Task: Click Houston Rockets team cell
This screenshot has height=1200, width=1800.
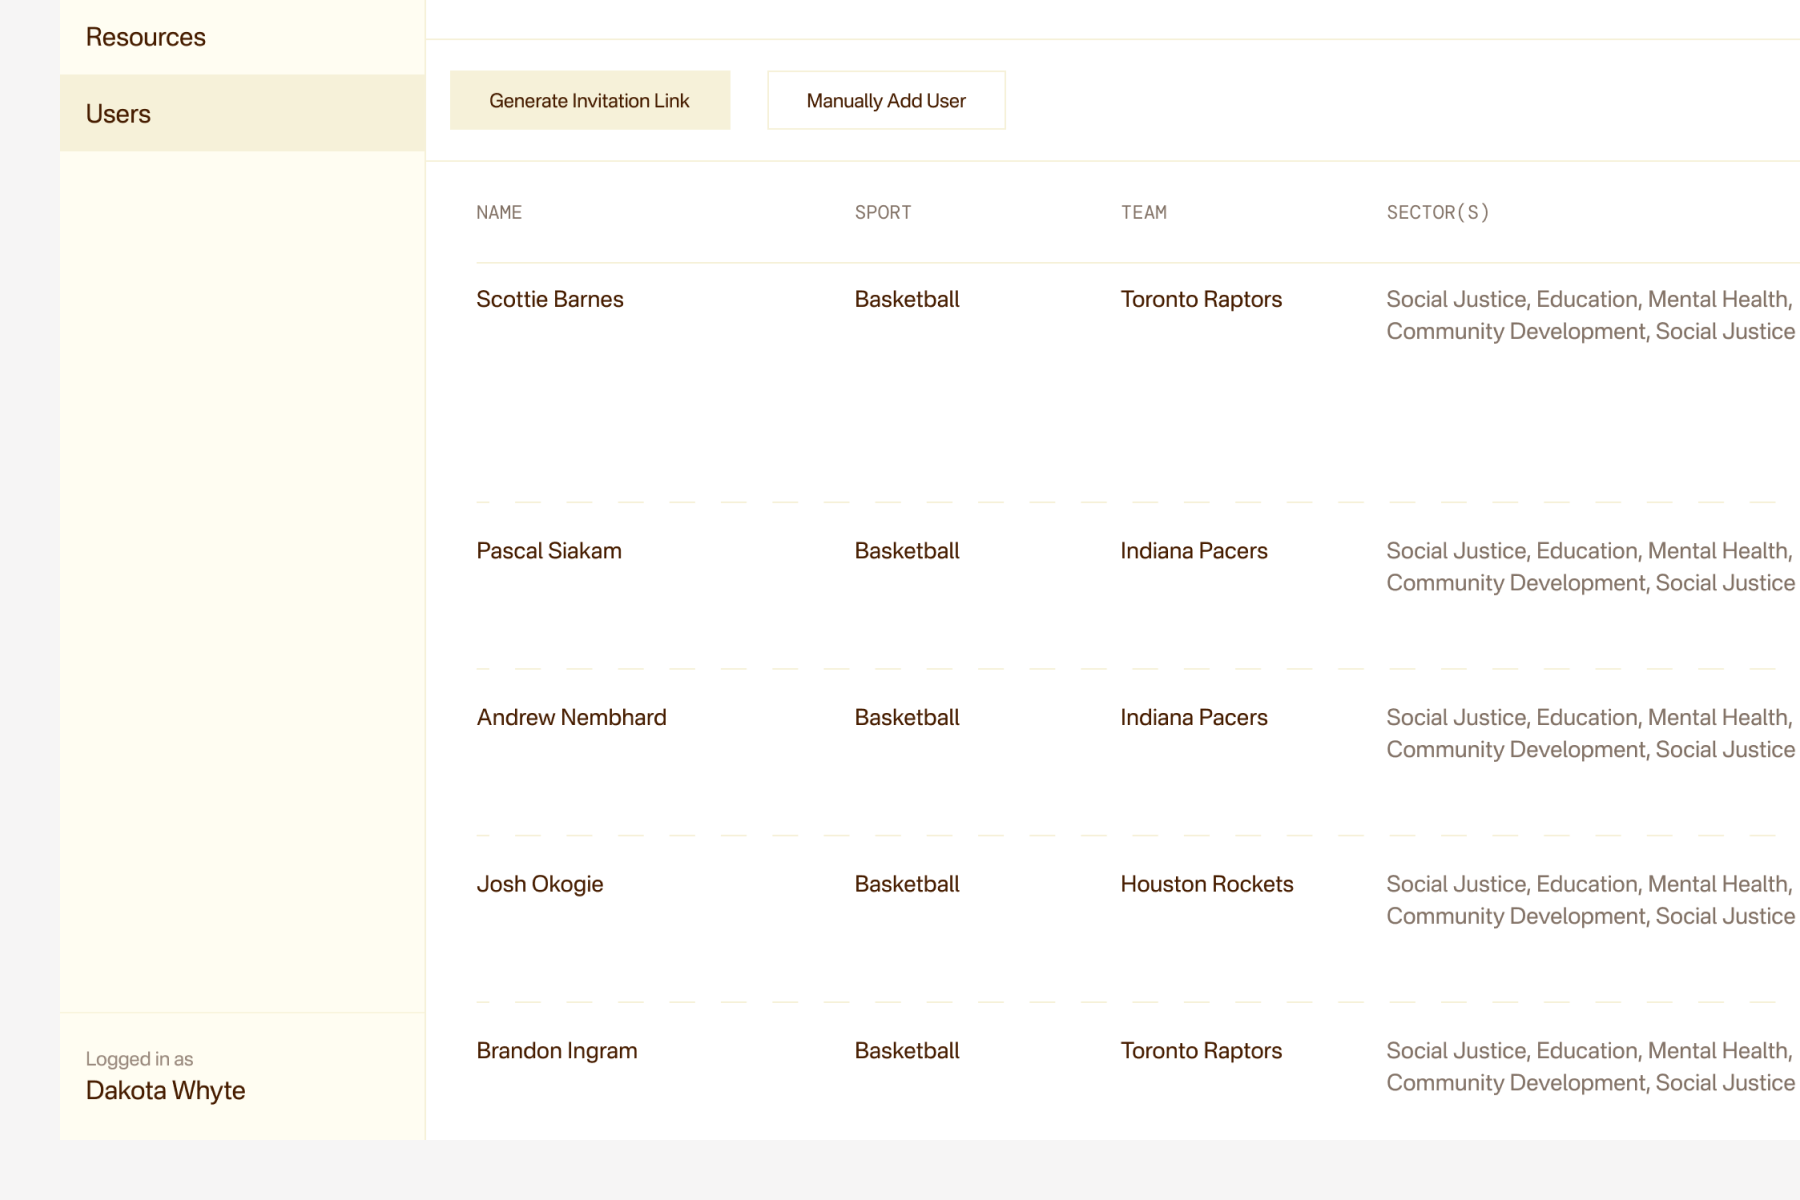Action: tap(1206, 884)
